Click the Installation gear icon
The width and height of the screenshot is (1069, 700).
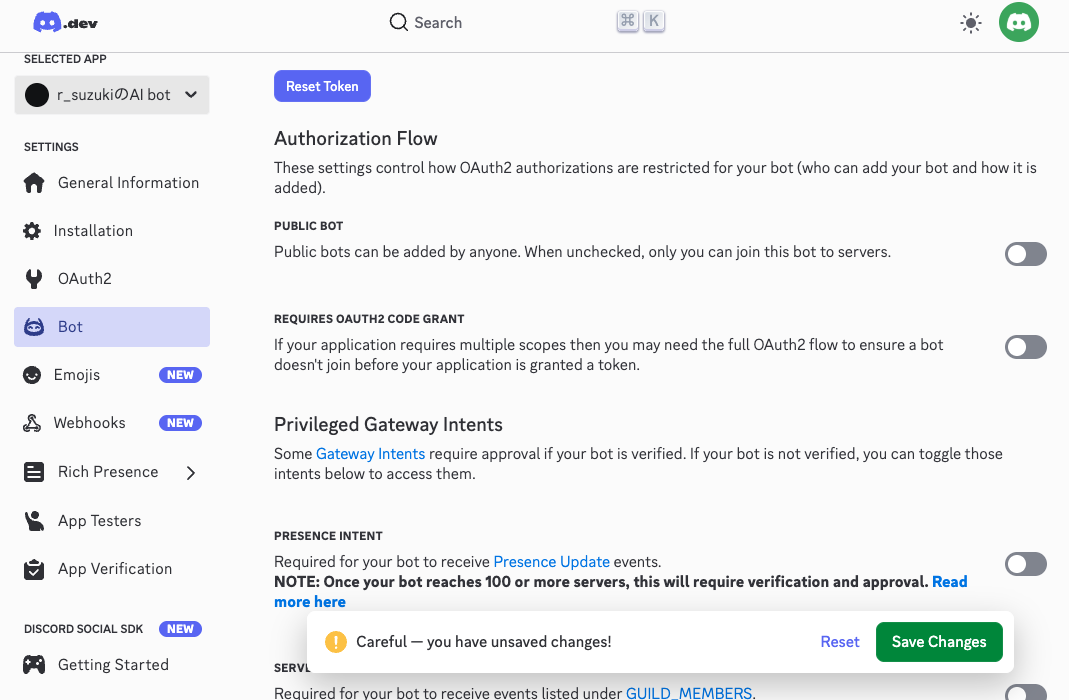point(33,231)
